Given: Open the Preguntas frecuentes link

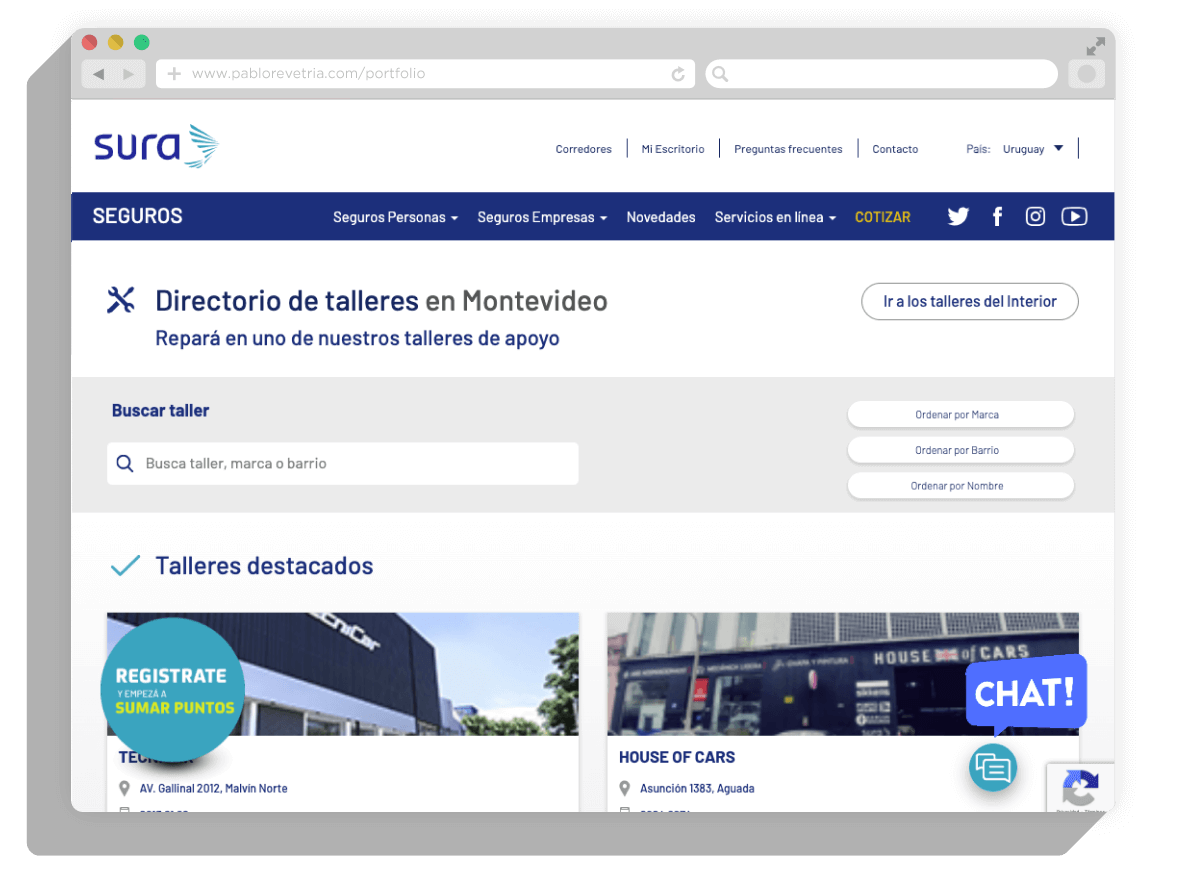Looking at the screenshot, I should [788, 149].
